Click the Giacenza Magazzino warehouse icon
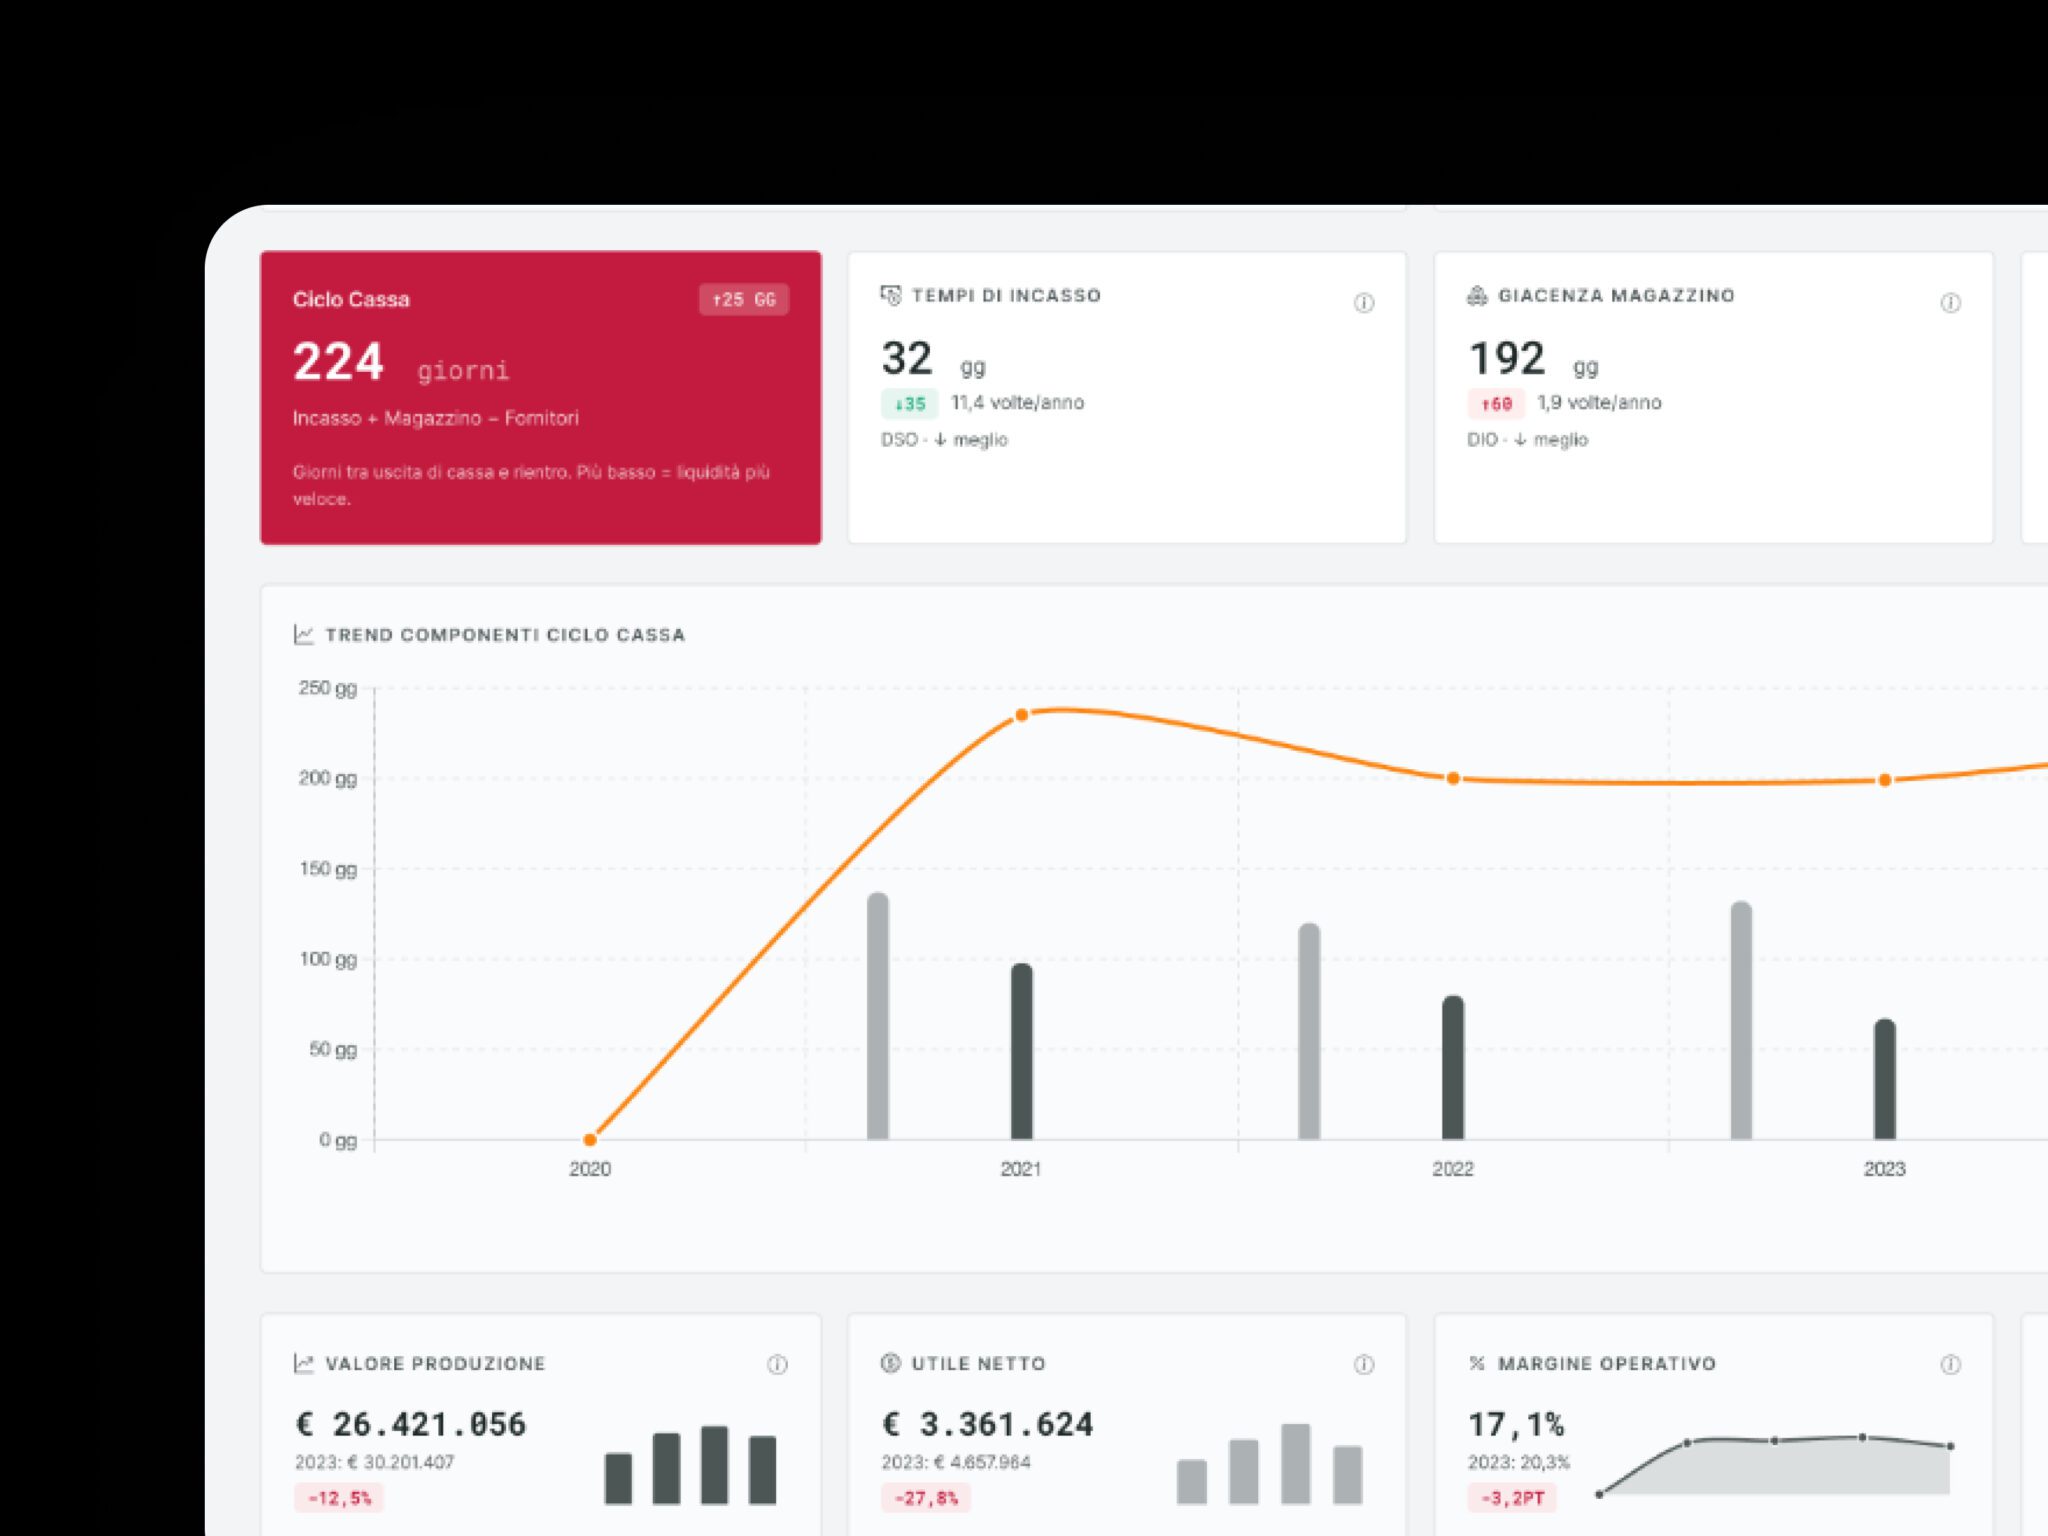 click(1477, 295)
